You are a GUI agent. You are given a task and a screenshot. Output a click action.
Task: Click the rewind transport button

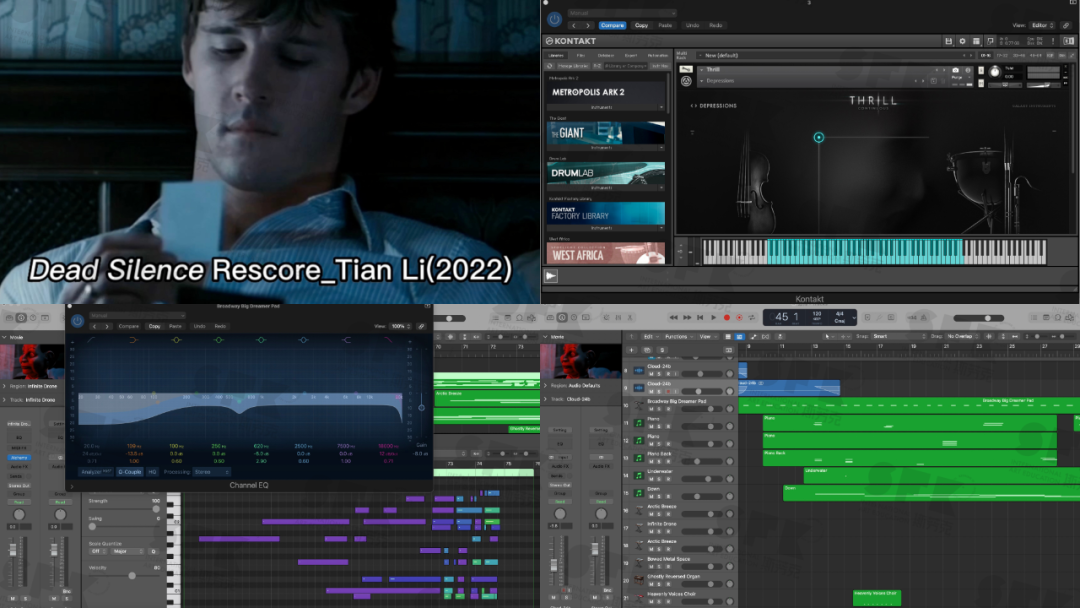pyautogui.click(x=674, y=317)
